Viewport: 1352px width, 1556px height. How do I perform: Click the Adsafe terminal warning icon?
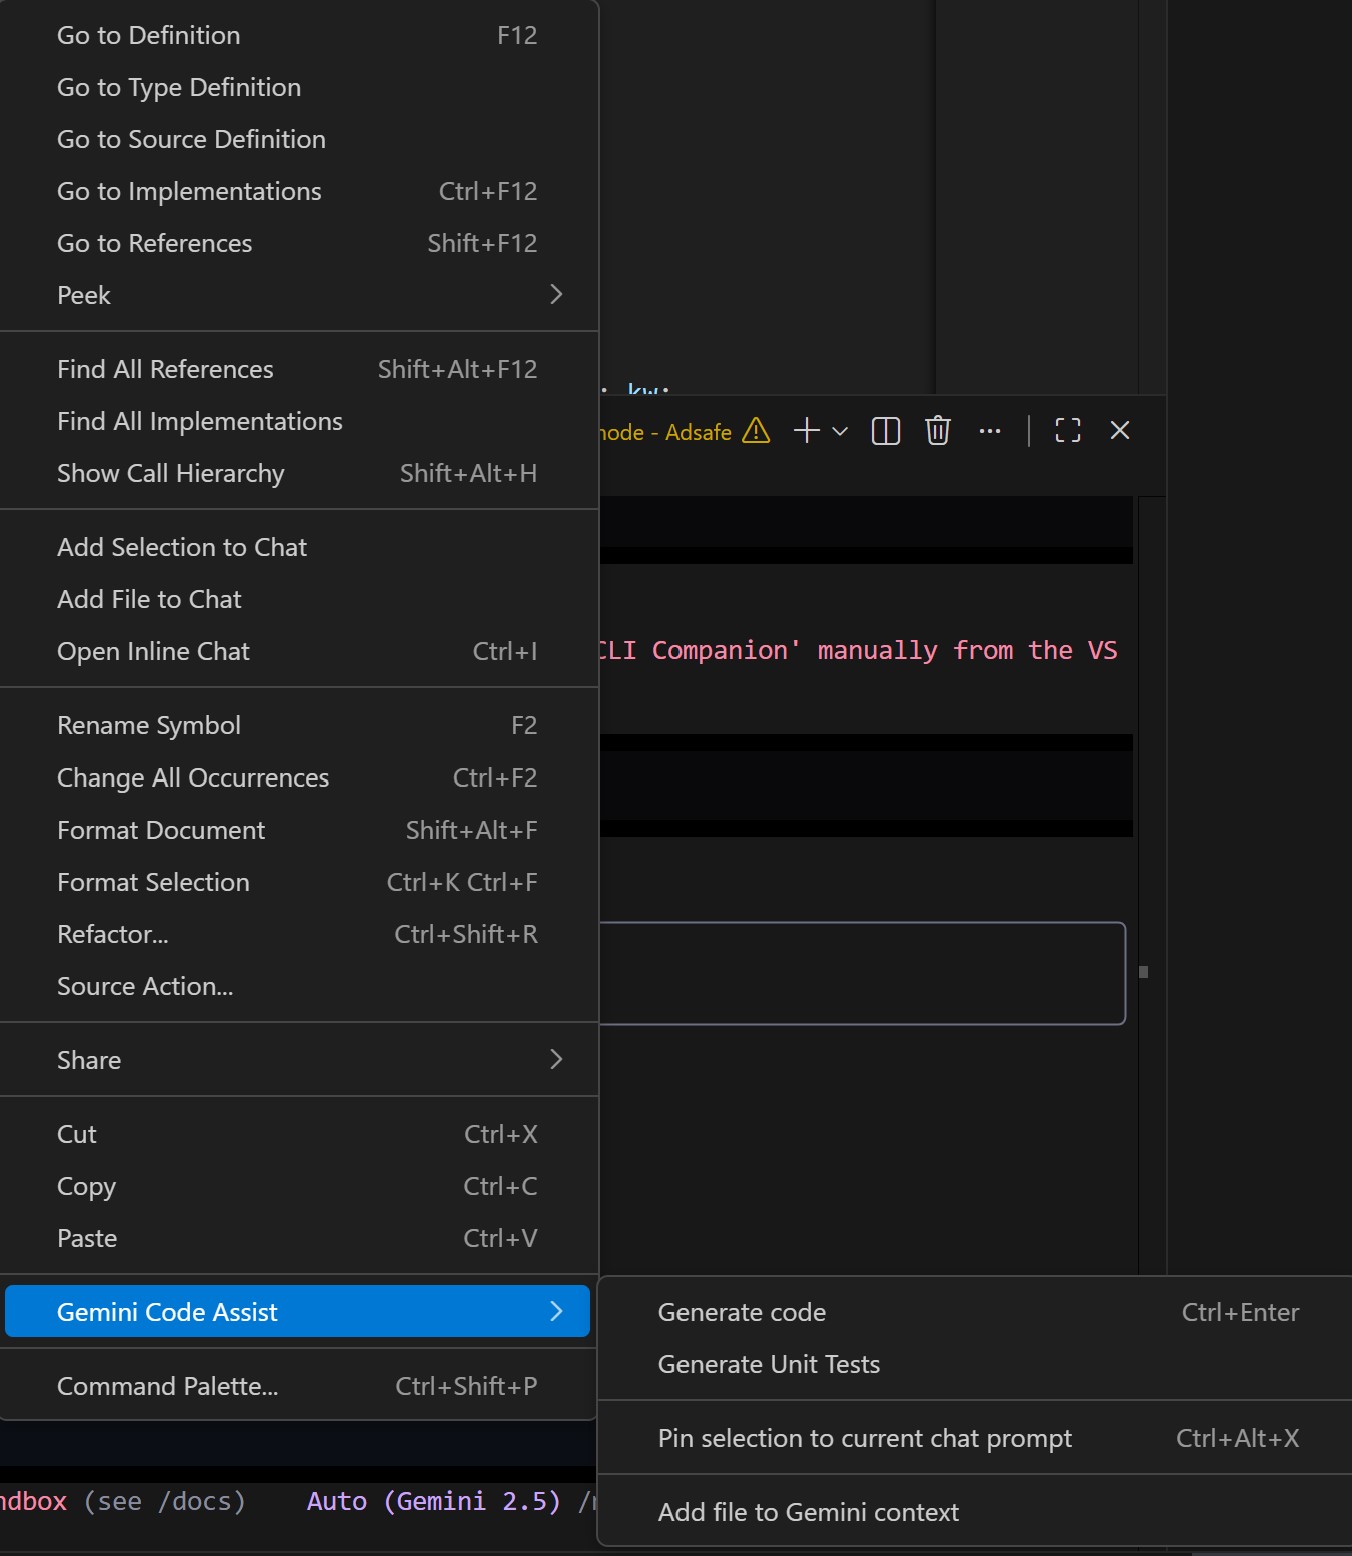756,431
